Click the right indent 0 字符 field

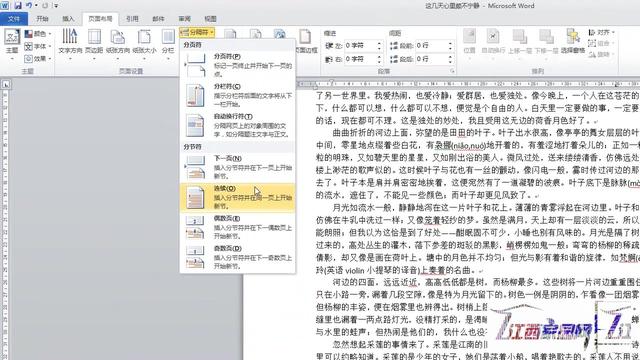pyautogui.click(x=360, y=59)
